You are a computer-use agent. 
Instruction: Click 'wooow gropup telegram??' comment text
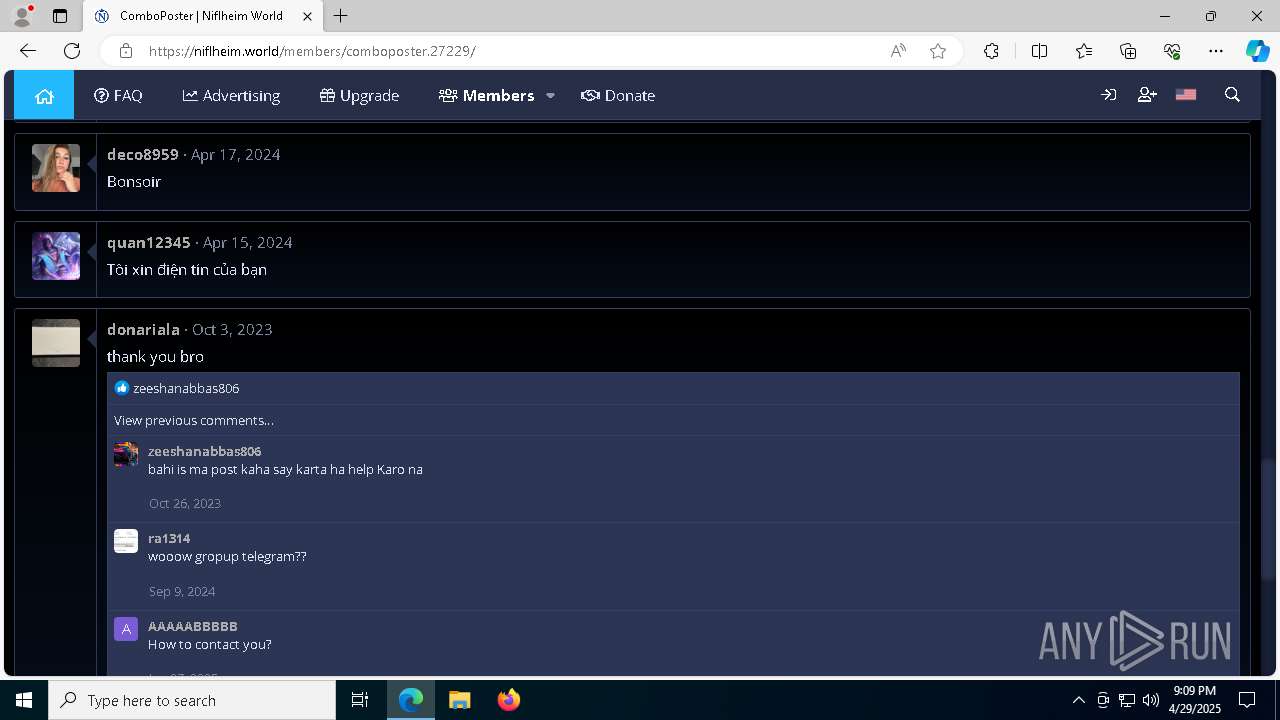click(227, 556)
